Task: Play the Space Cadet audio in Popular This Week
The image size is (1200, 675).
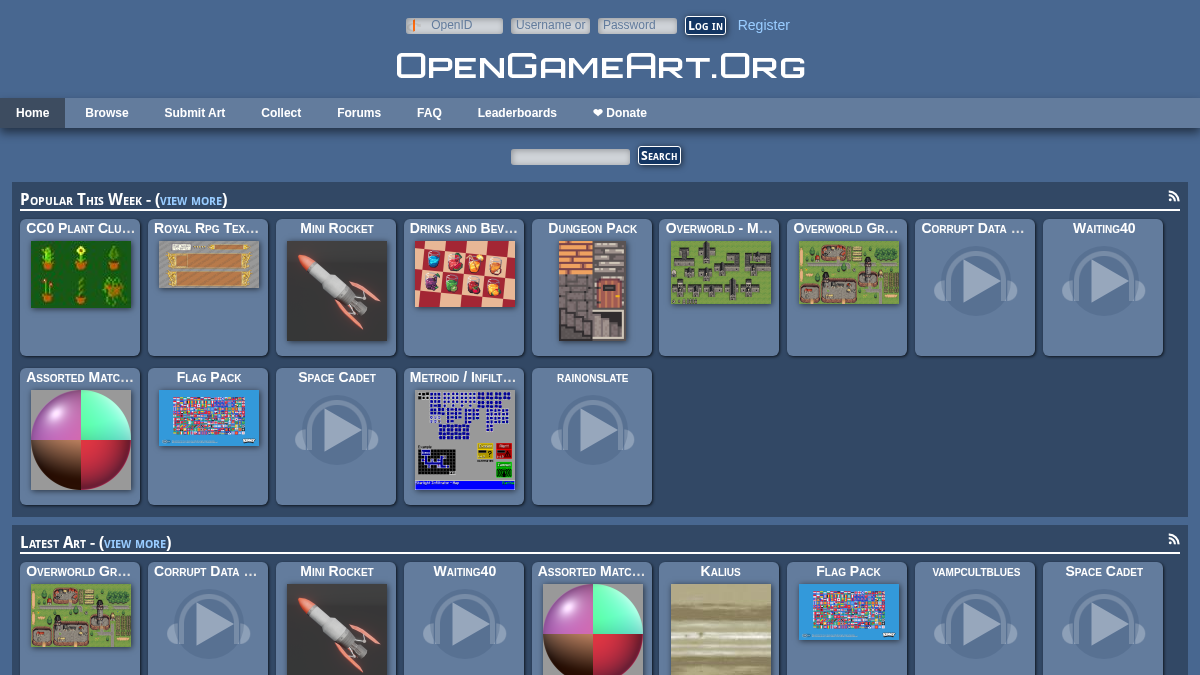Action: [337, 430]
